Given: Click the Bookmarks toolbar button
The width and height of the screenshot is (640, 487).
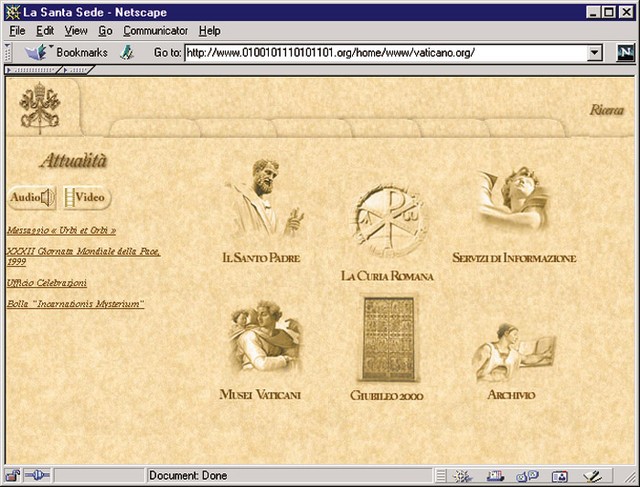Looking at the screenshot, I should (67, 53).
